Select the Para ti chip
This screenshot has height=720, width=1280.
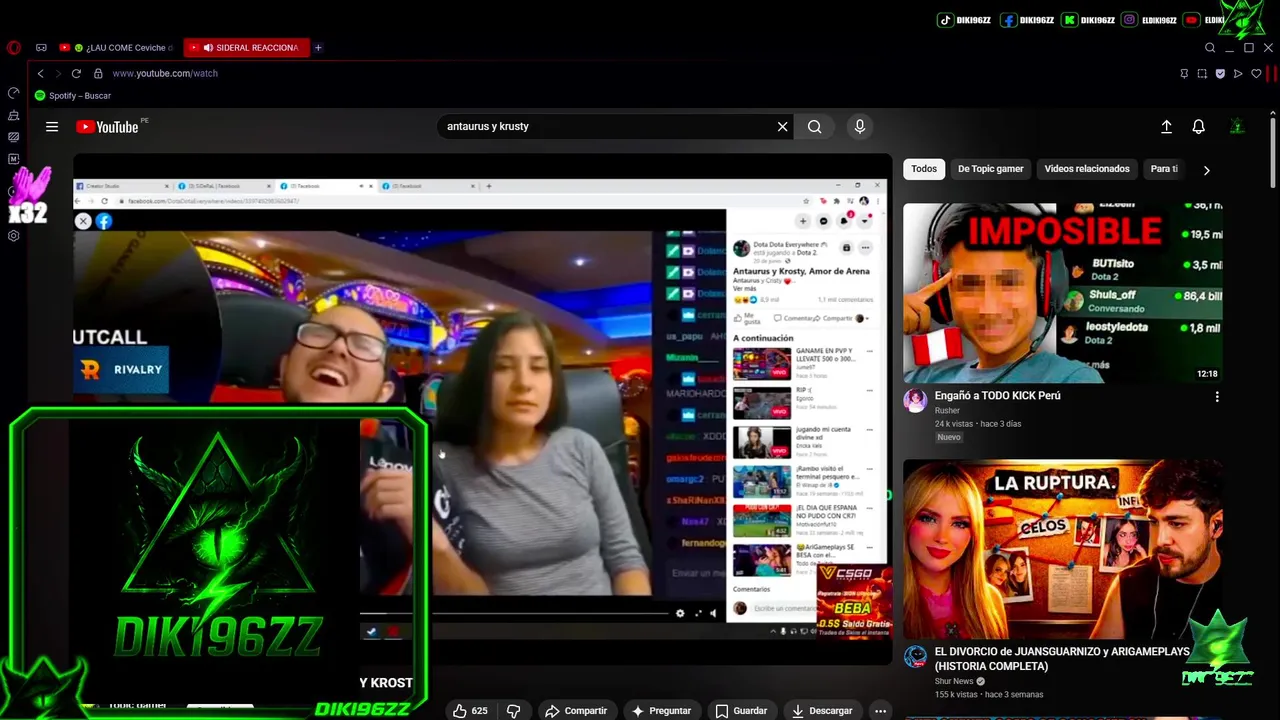click(x=1164, y=169)
